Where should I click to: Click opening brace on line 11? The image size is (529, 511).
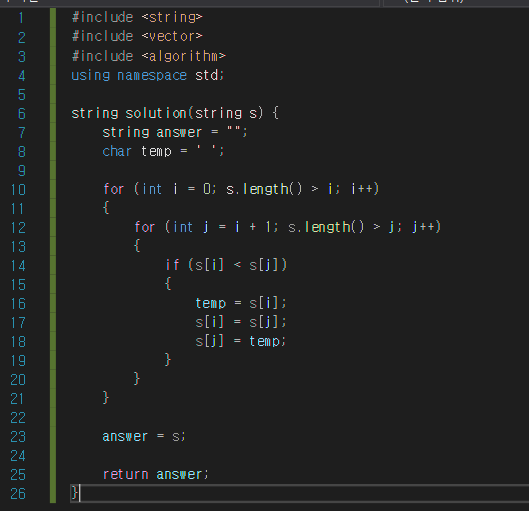pyautogui.click(x=106, y=207)
